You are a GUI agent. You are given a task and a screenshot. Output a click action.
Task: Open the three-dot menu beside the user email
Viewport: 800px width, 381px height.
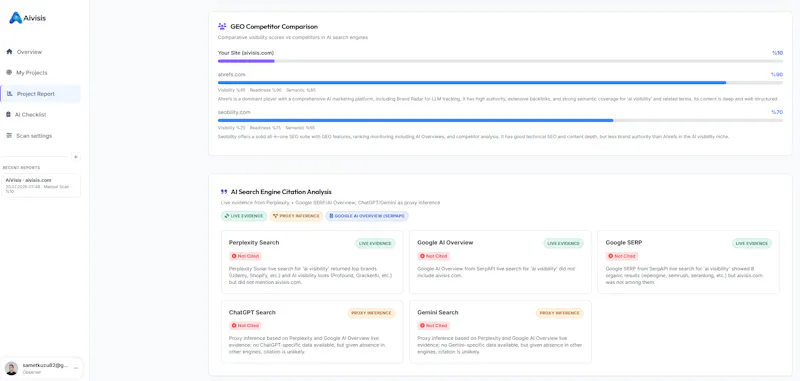point(76,368)
